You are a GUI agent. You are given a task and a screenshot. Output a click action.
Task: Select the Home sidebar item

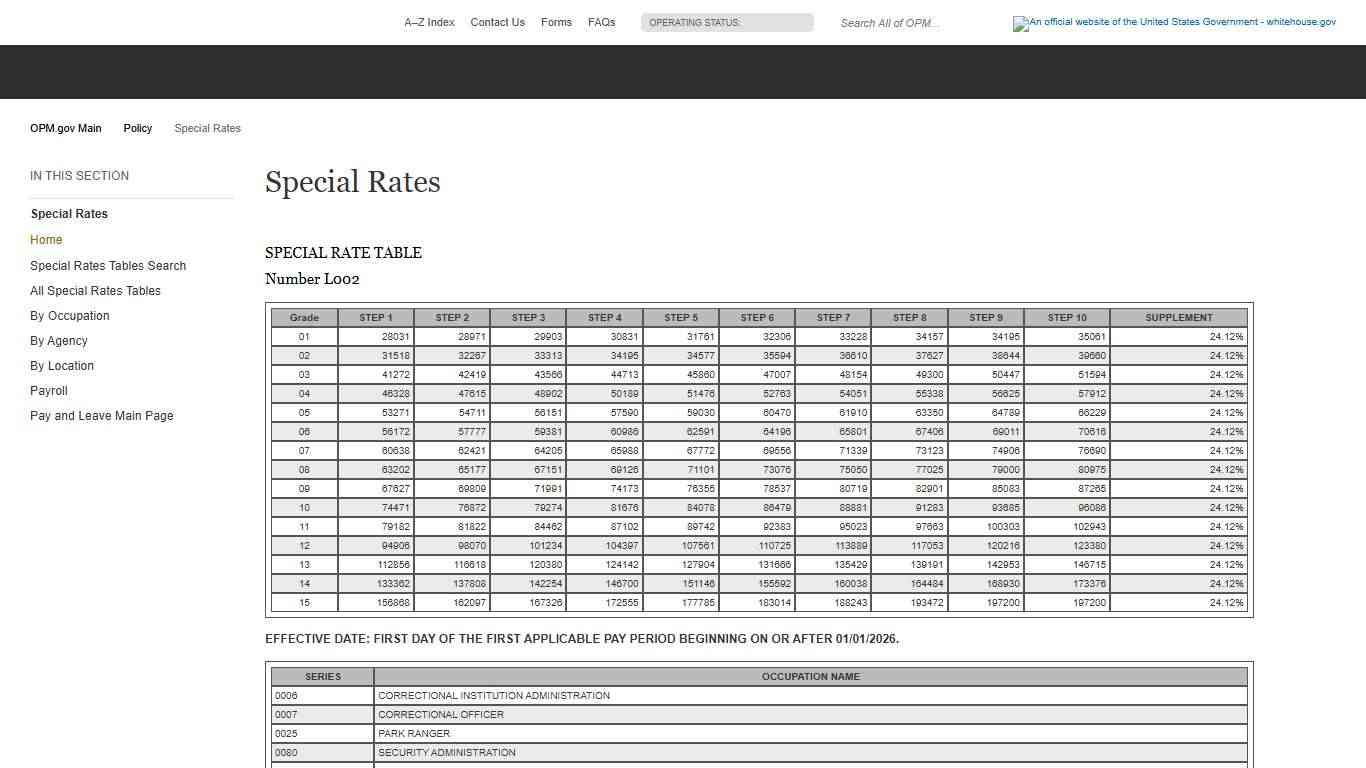click(46, 239)
